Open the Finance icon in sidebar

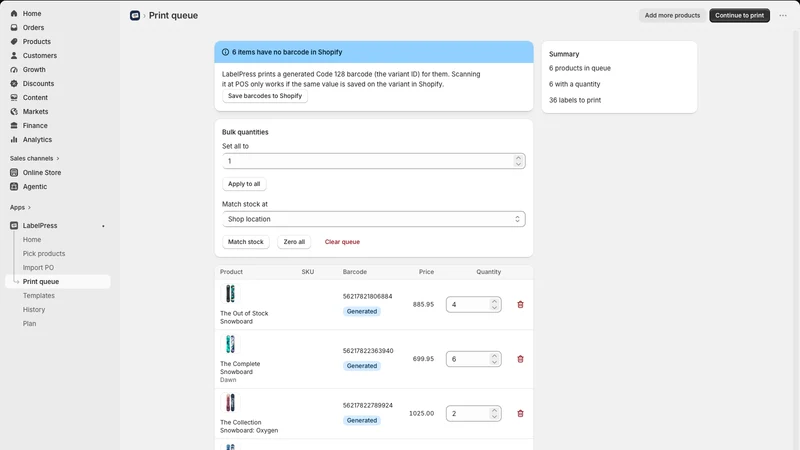click(x=14, y=126)
